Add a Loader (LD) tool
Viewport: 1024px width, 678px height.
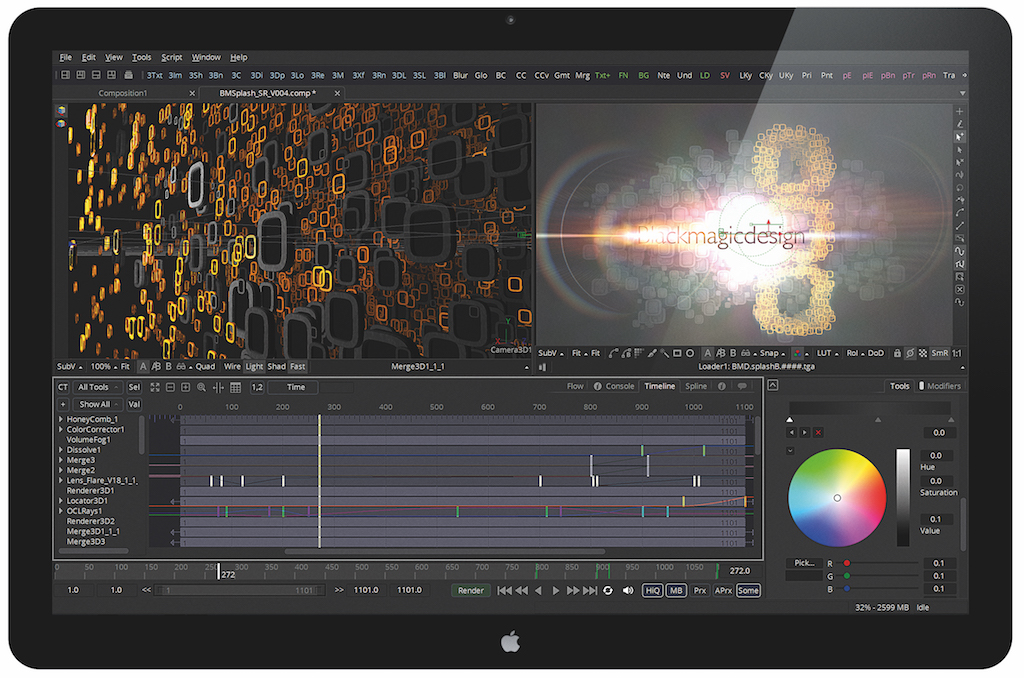pos(705,75)
